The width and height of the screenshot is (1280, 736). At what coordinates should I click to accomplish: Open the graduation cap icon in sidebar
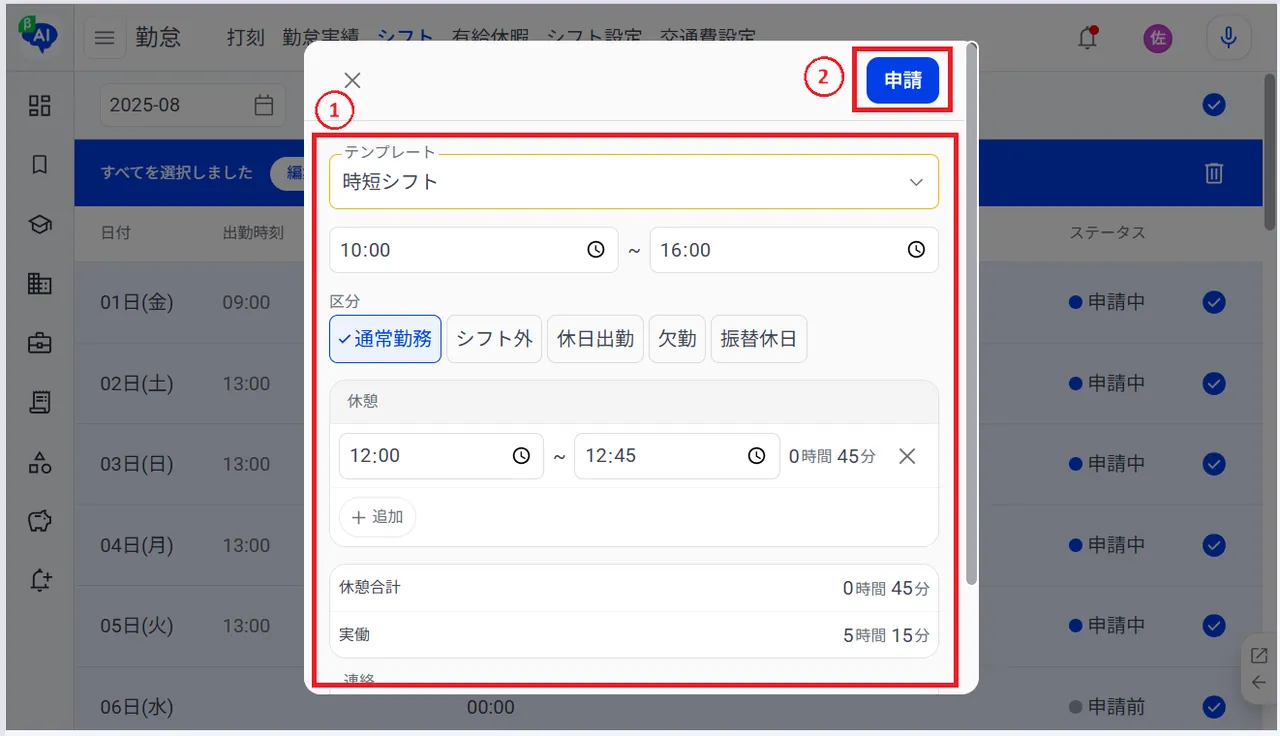coord(40,225)
